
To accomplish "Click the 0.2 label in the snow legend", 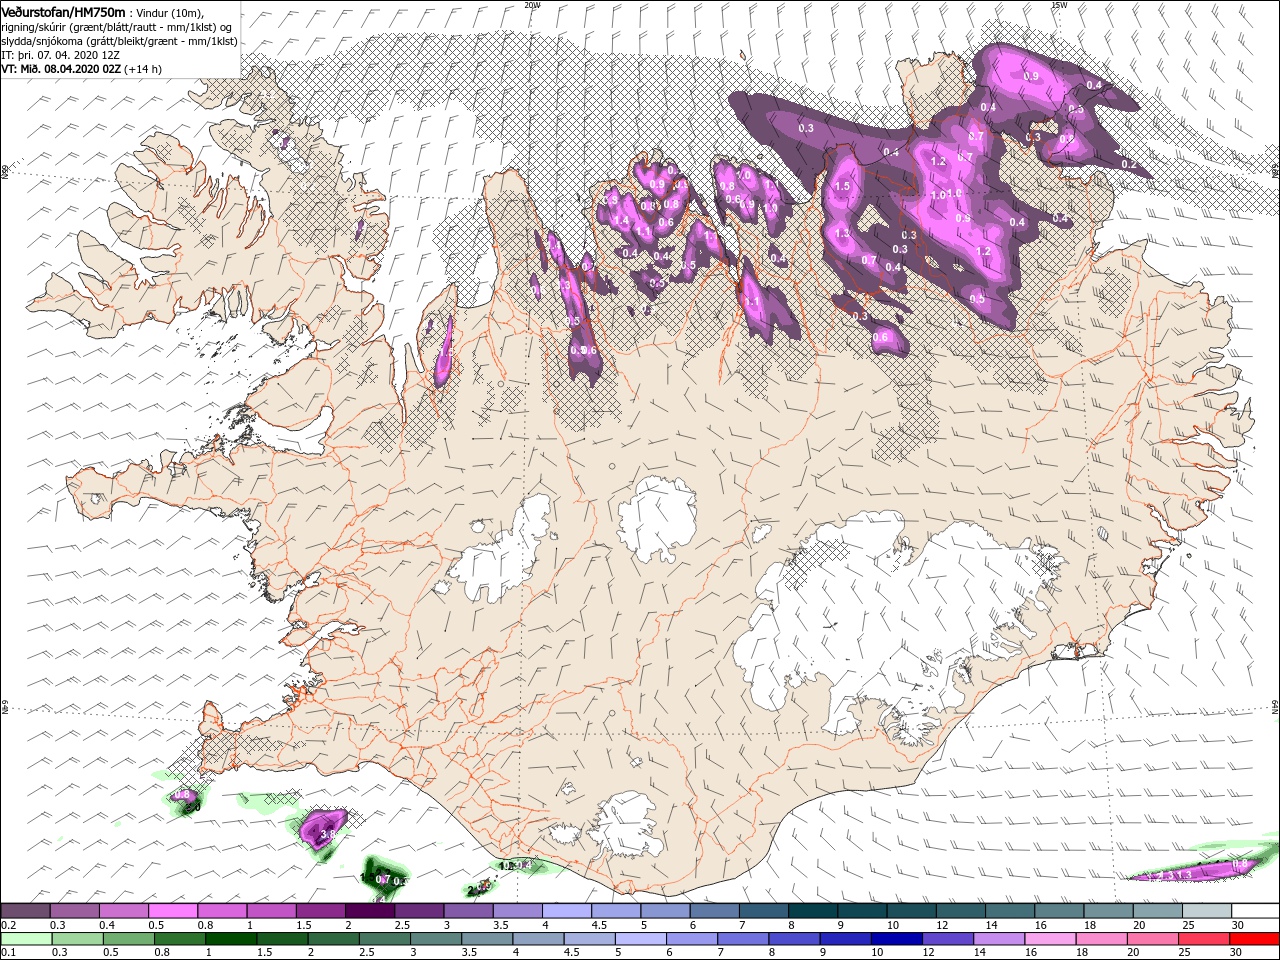I will (x=8, y=925).
